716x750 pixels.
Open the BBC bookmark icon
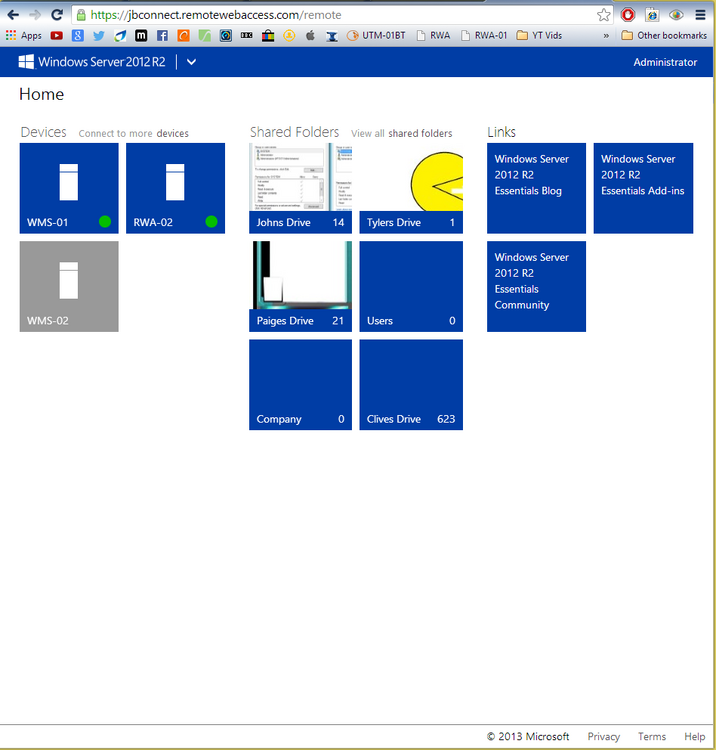pos(247,35)
